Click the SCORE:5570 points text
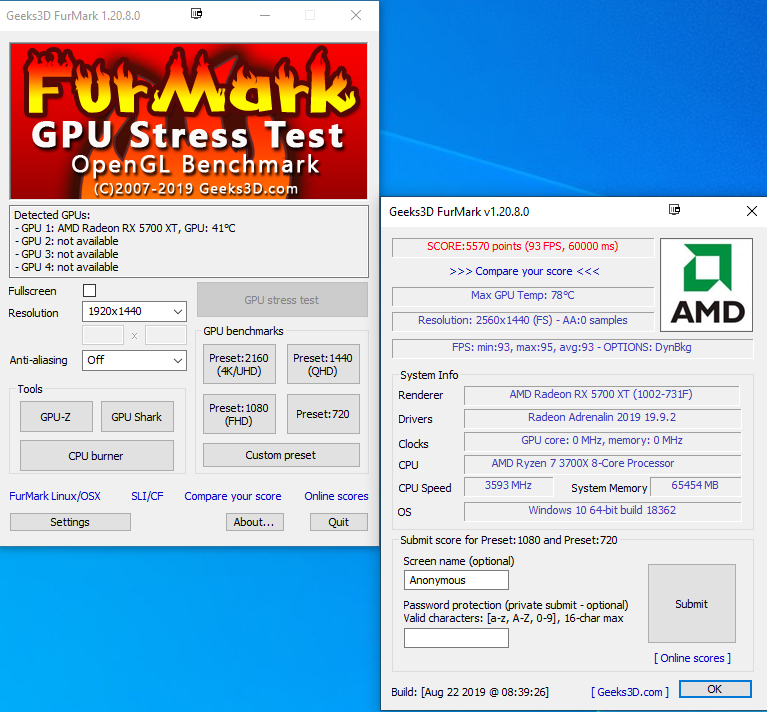 (522, 246)
